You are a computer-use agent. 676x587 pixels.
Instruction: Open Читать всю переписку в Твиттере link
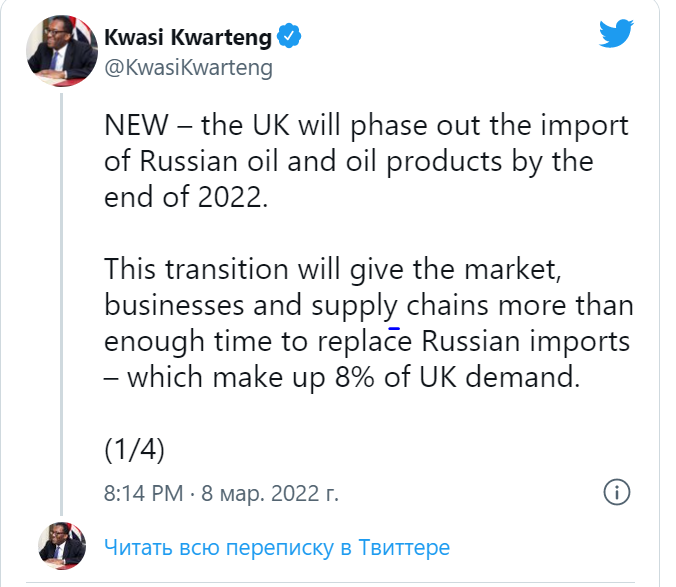277,547
